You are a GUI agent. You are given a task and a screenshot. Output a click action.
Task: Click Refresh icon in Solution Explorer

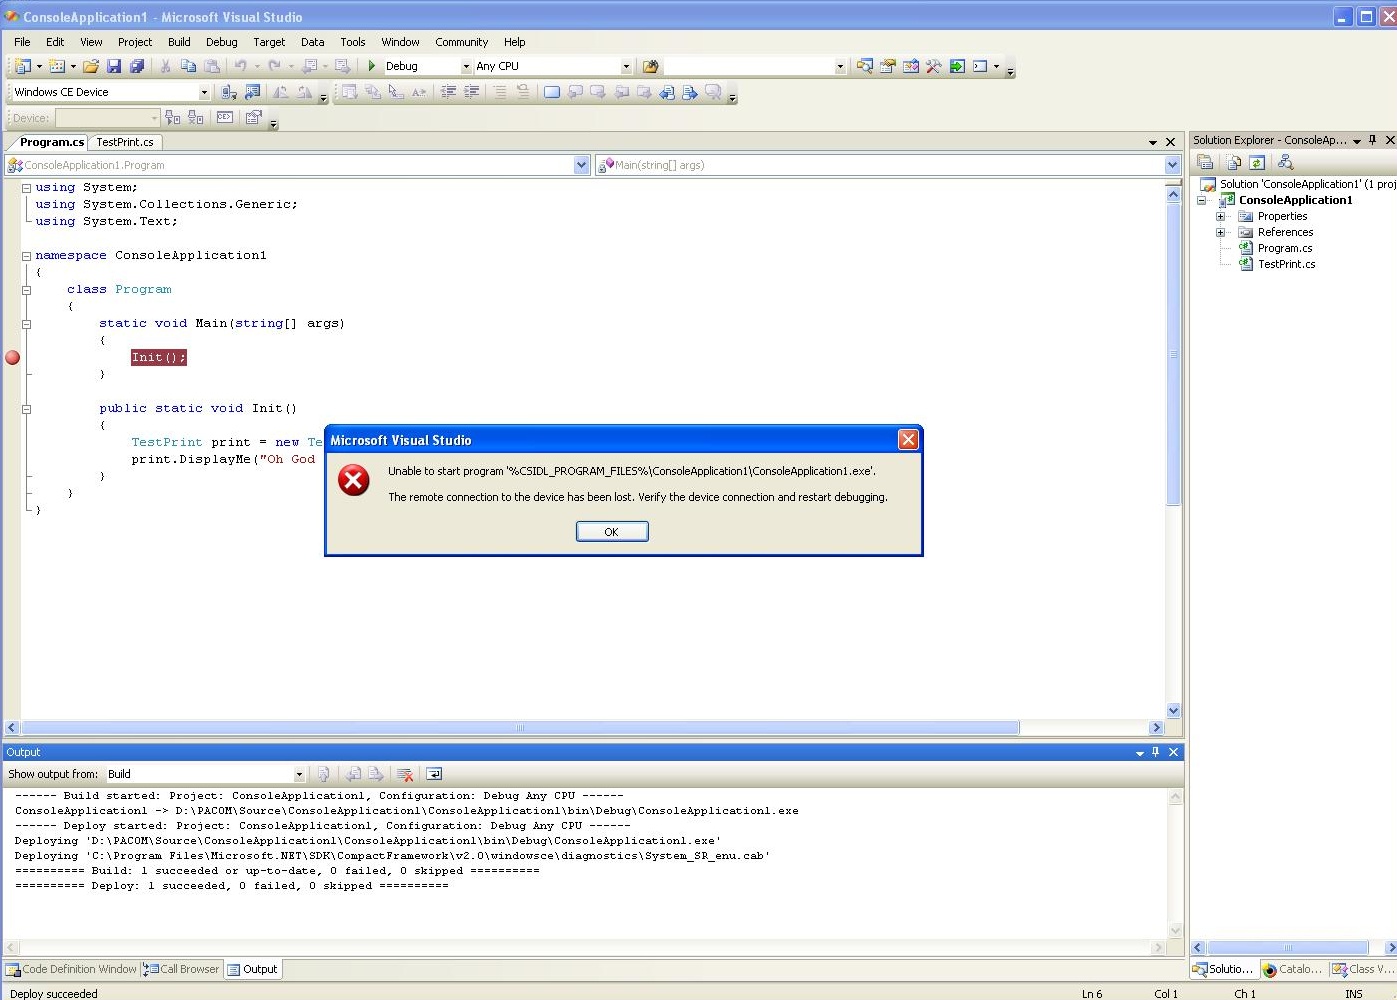[1257, 162]
